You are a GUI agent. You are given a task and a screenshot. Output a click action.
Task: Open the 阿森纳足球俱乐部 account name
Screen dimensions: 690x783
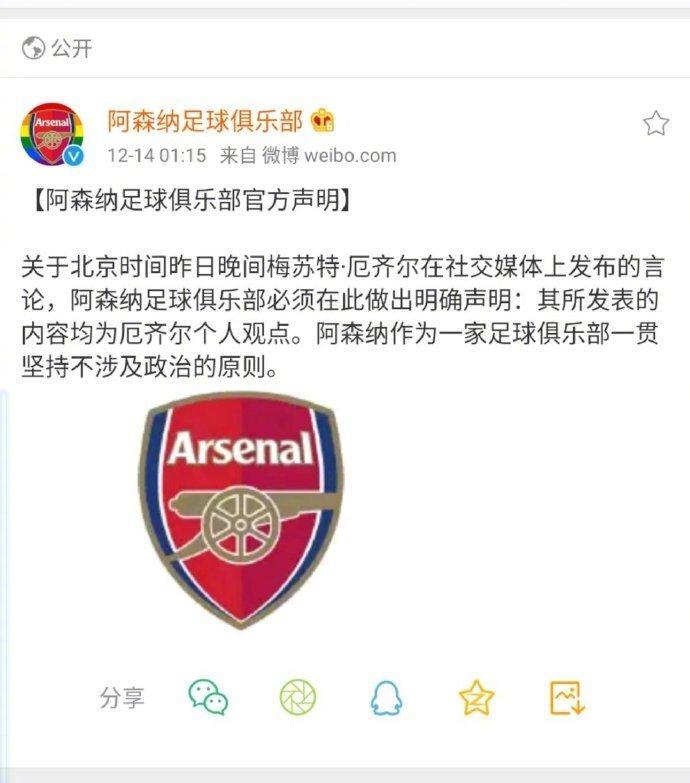pos(205,121)
